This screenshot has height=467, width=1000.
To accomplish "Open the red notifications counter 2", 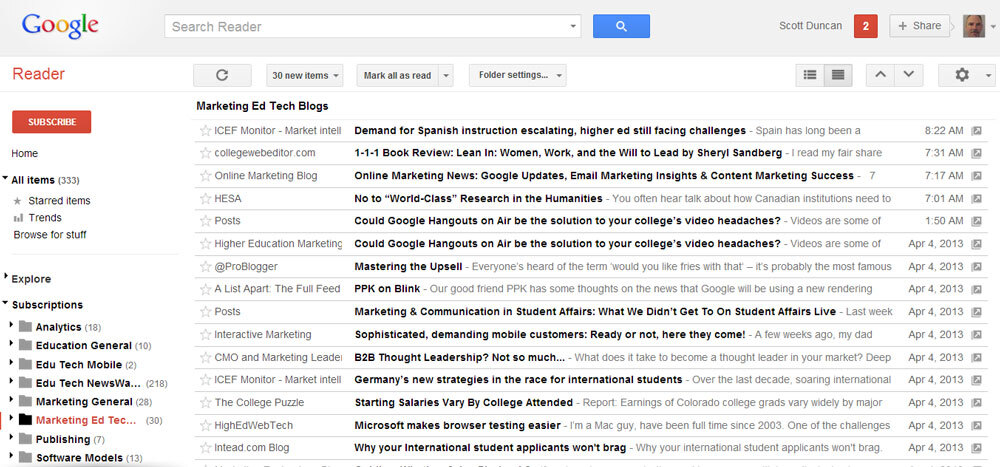I will tap(865, 26).
